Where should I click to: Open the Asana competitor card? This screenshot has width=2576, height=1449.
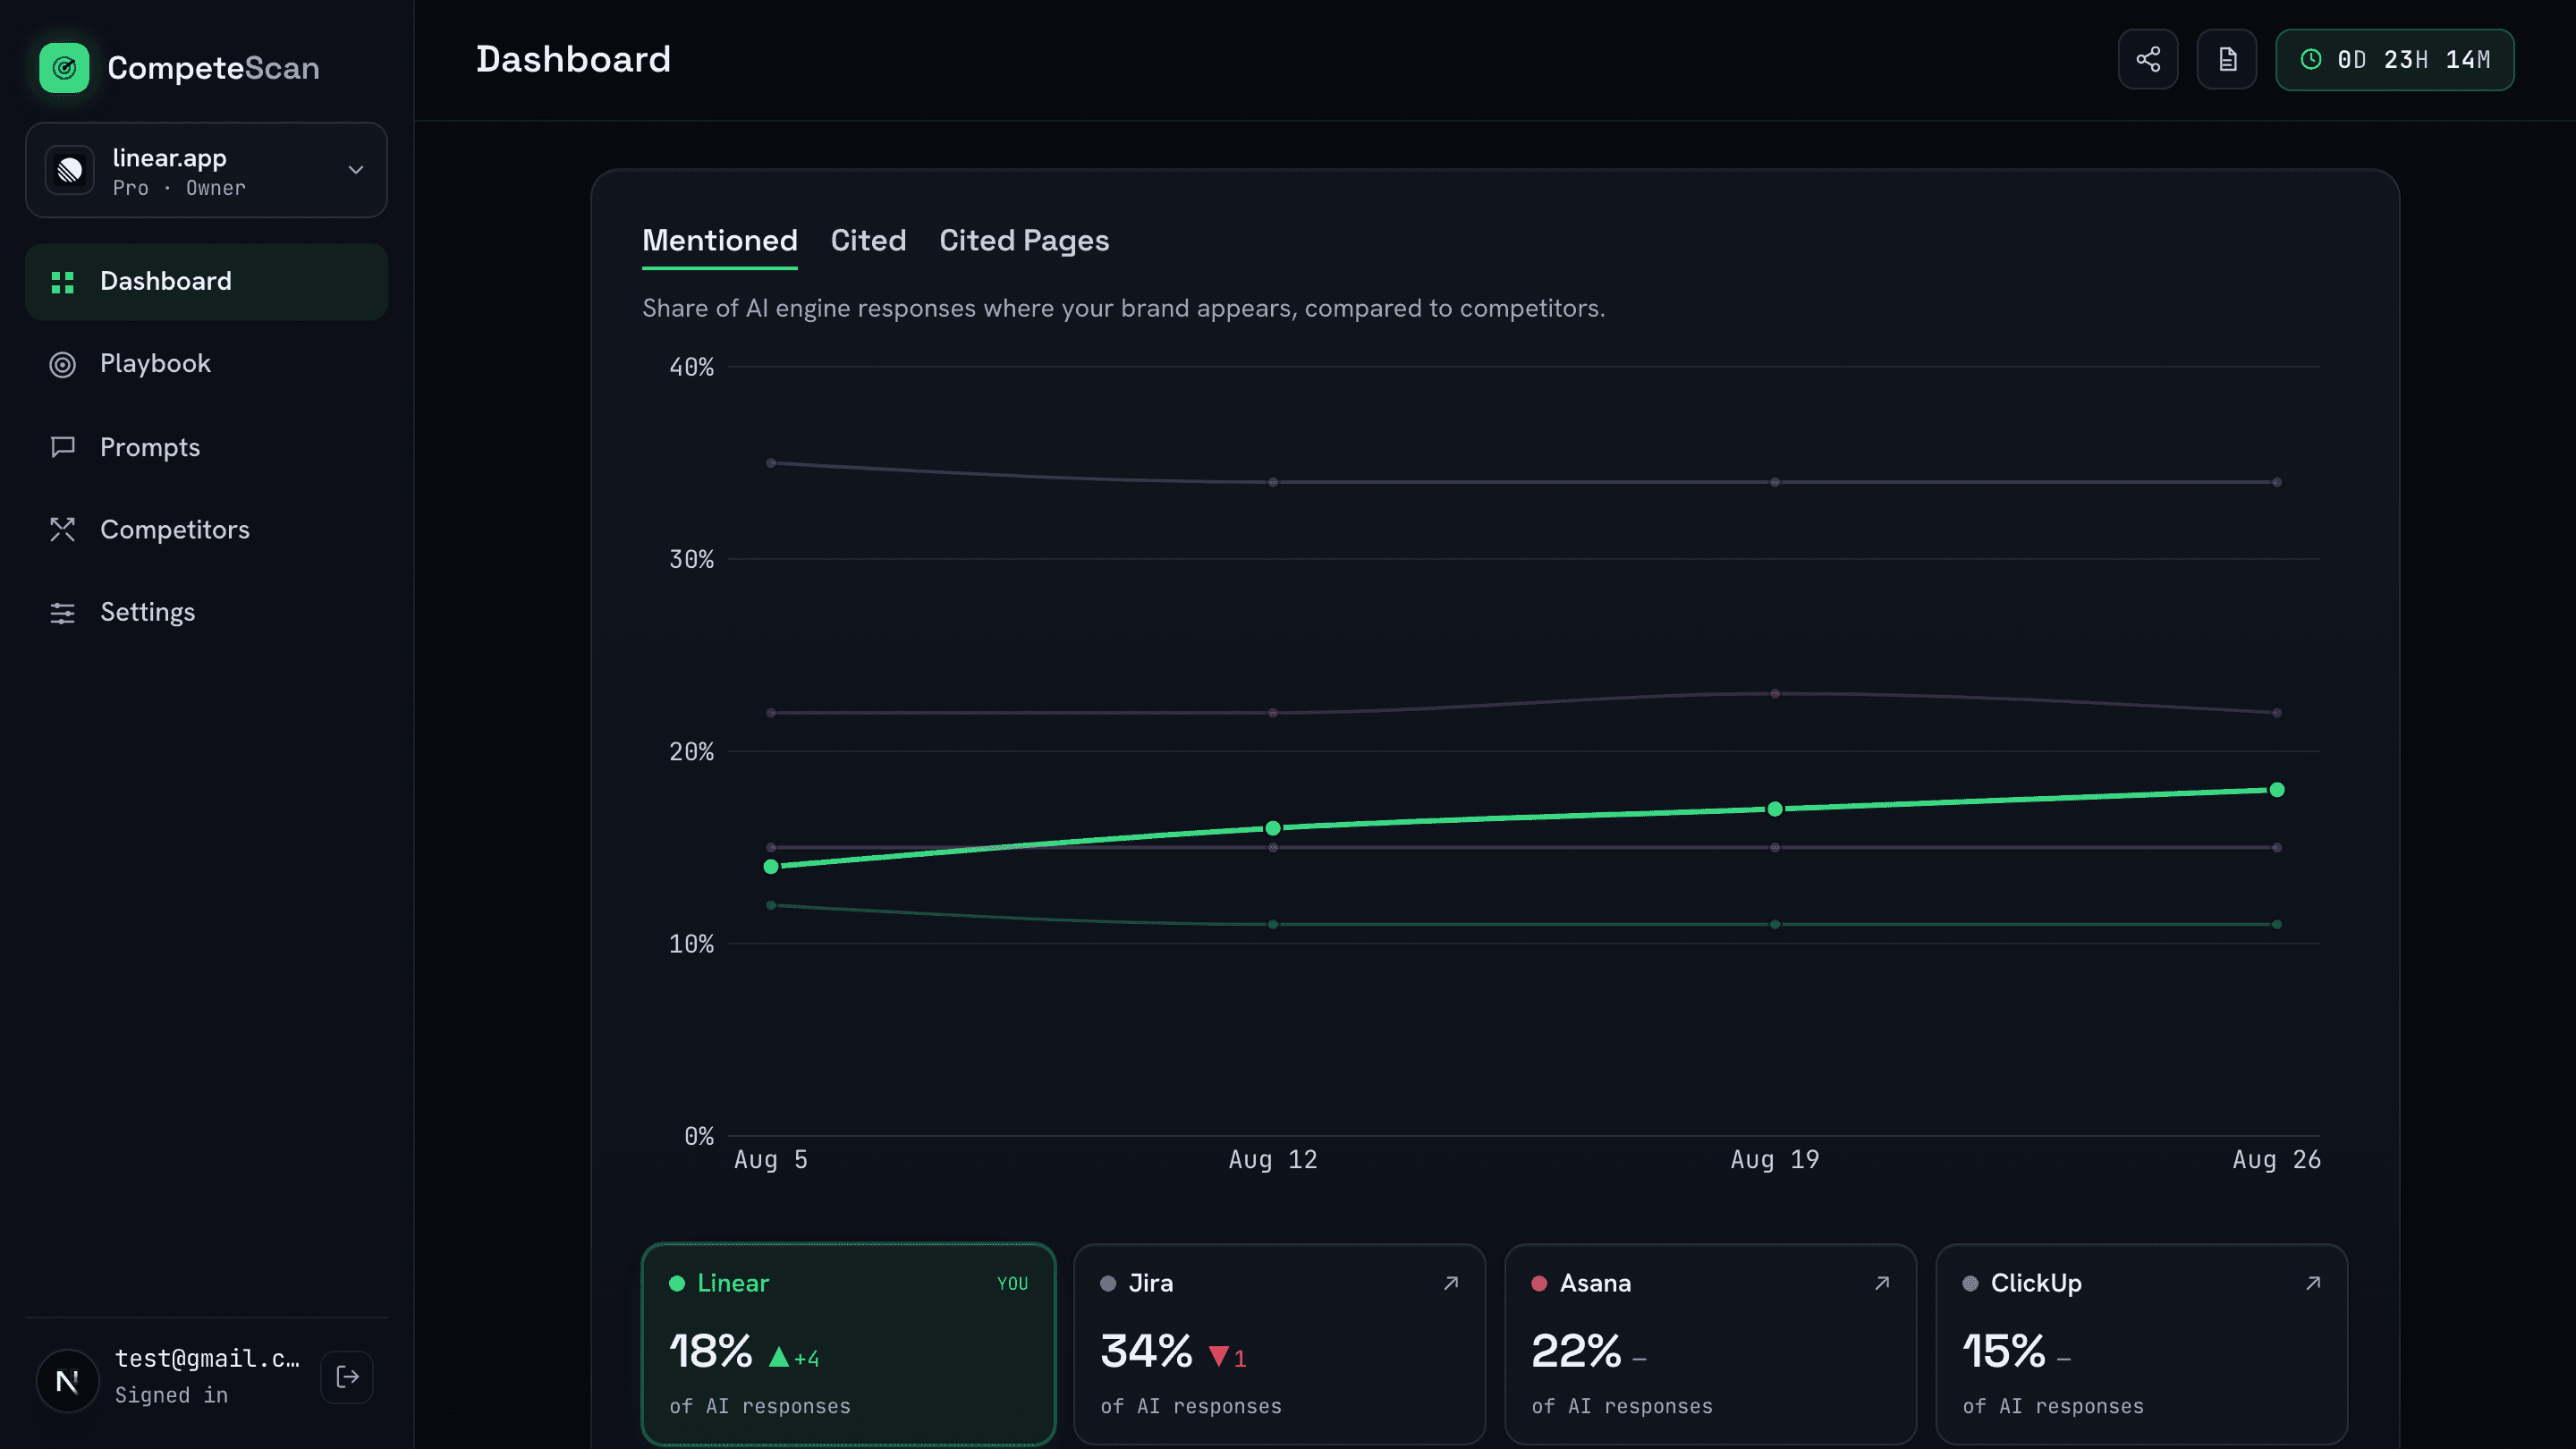coord(1710,1344)
